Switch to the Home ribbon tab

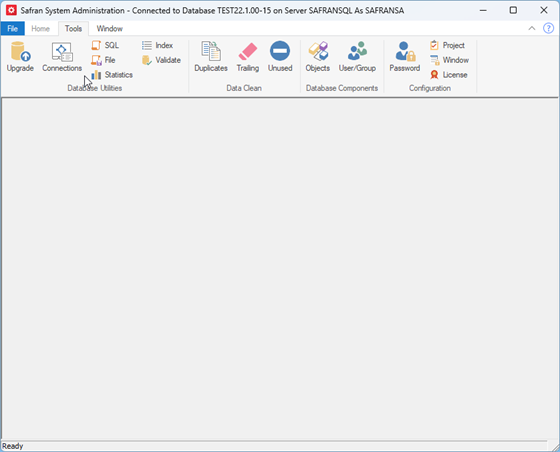click(40, 29)
